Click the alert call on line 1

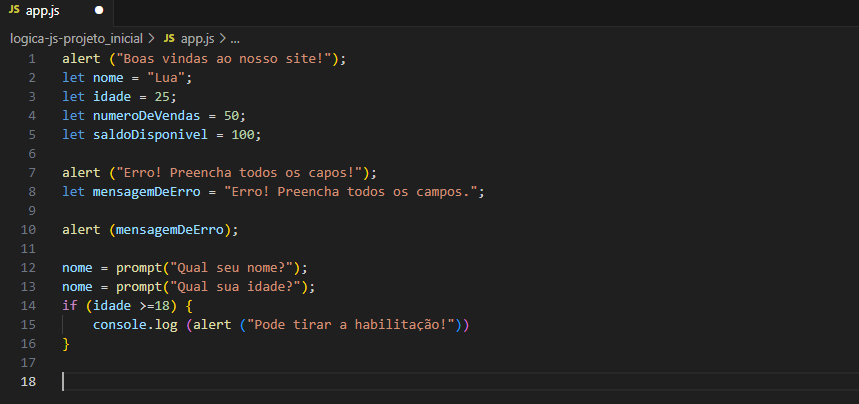tap(81, 59)
